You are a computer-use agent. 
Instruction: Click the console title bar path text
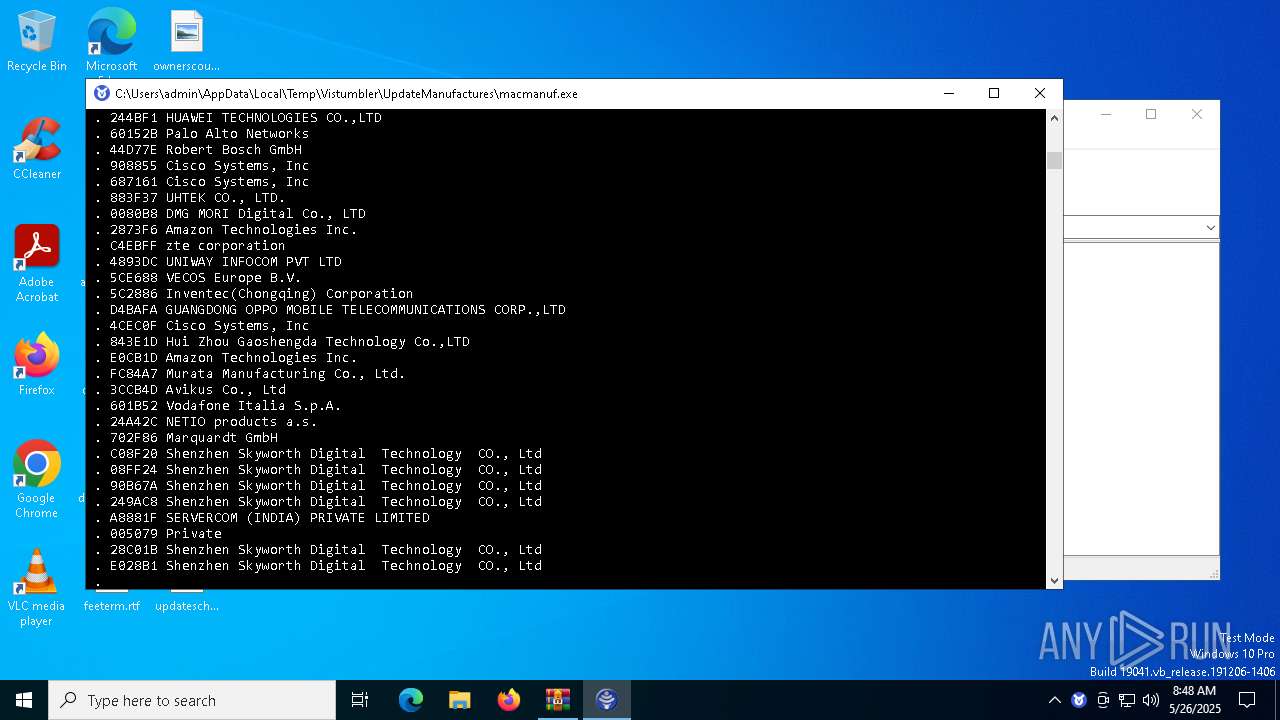(346, 93)
